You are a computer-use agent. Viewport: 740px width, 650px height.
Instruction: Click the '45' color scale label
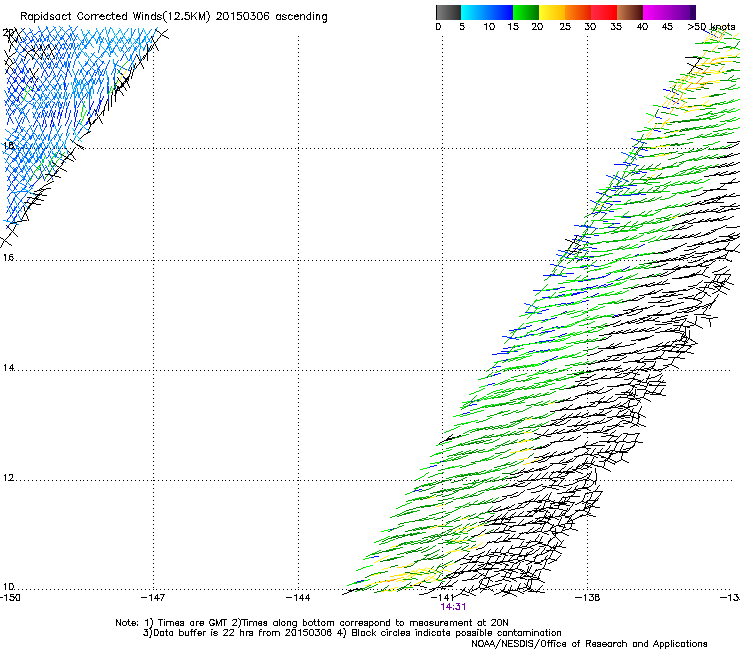667,27
